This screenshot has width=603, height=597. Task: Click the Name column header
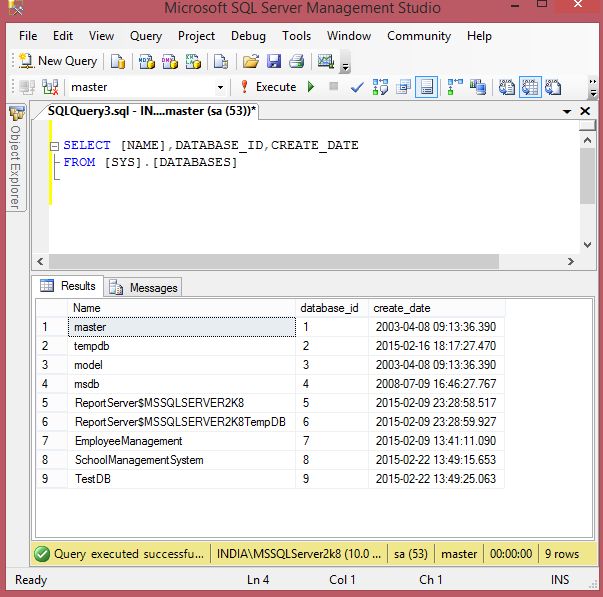pyautogui.click(x=182, y=308)
